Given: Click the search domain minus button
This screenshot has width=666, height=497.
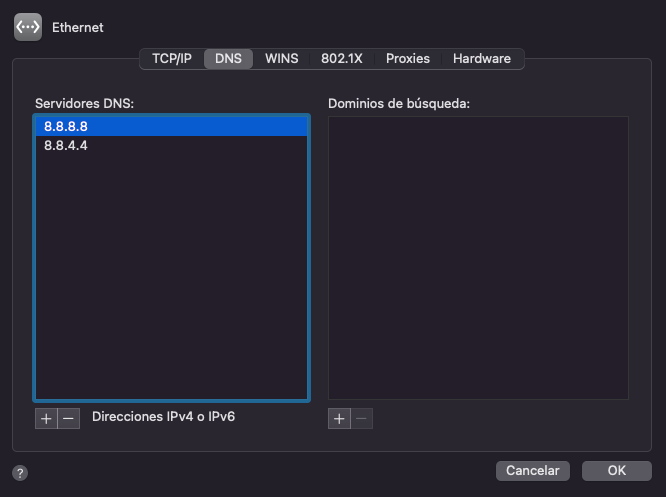Looking at the screenshot, I should point(361,419).
